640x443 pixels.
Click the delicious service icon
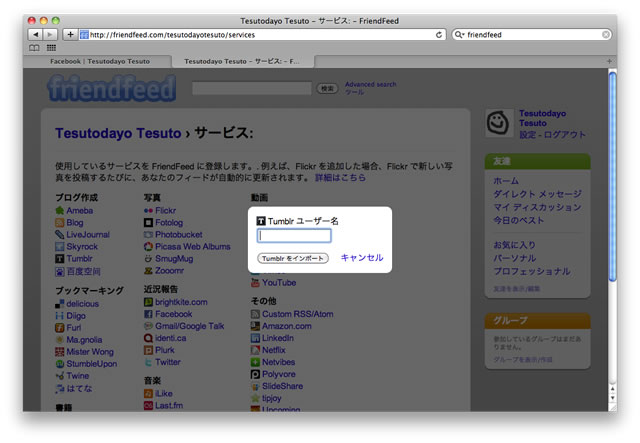[x=60, y=304]
